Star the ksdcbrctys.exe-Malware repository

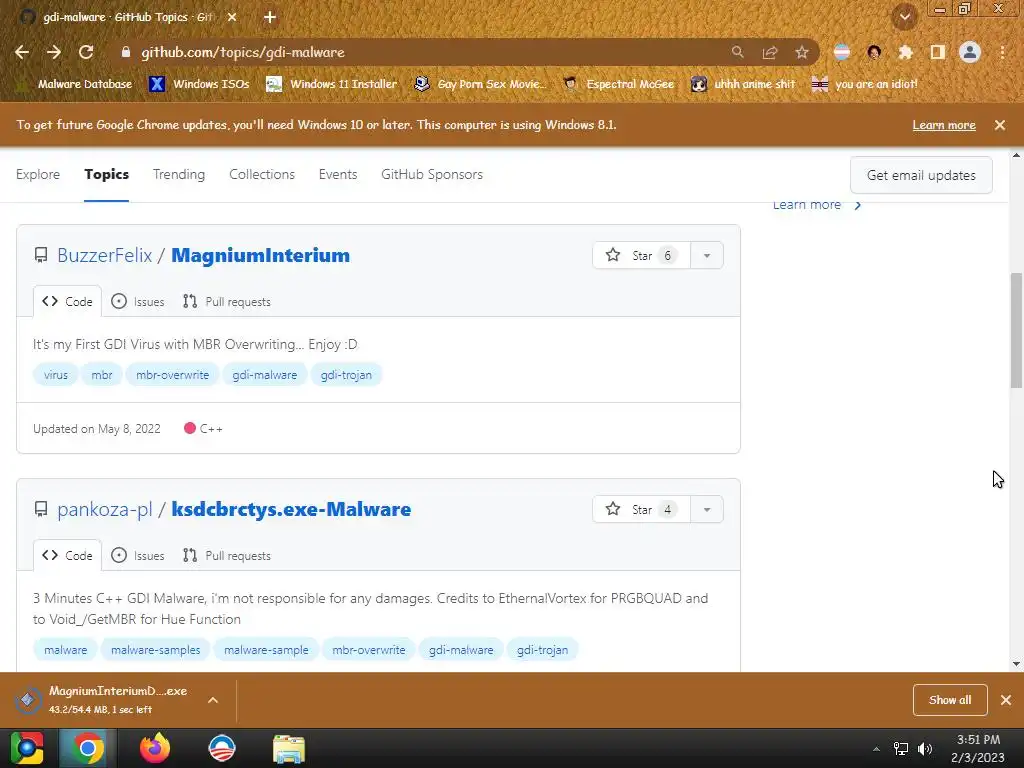[641, 509]
